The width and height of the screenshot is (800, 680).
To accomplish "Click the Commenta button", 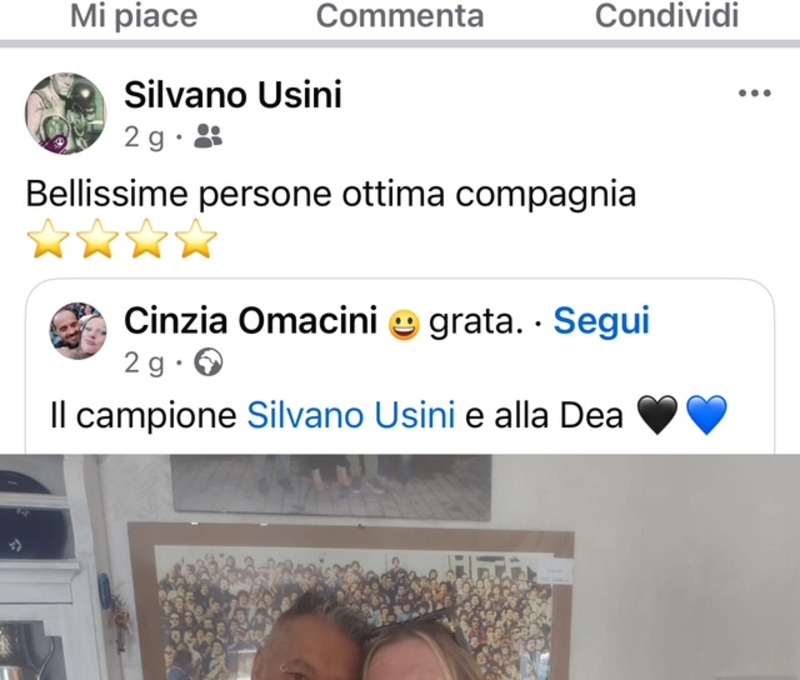I will pos(400,15).
